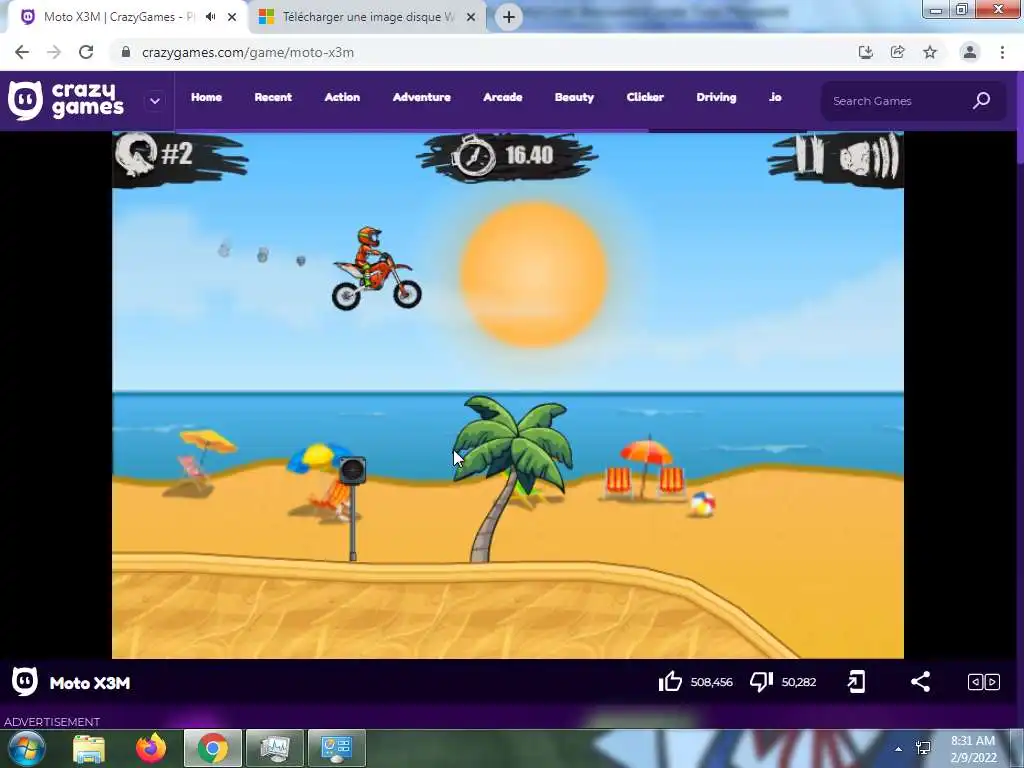
Task: Open the Arcade games category
Action: 502,97
